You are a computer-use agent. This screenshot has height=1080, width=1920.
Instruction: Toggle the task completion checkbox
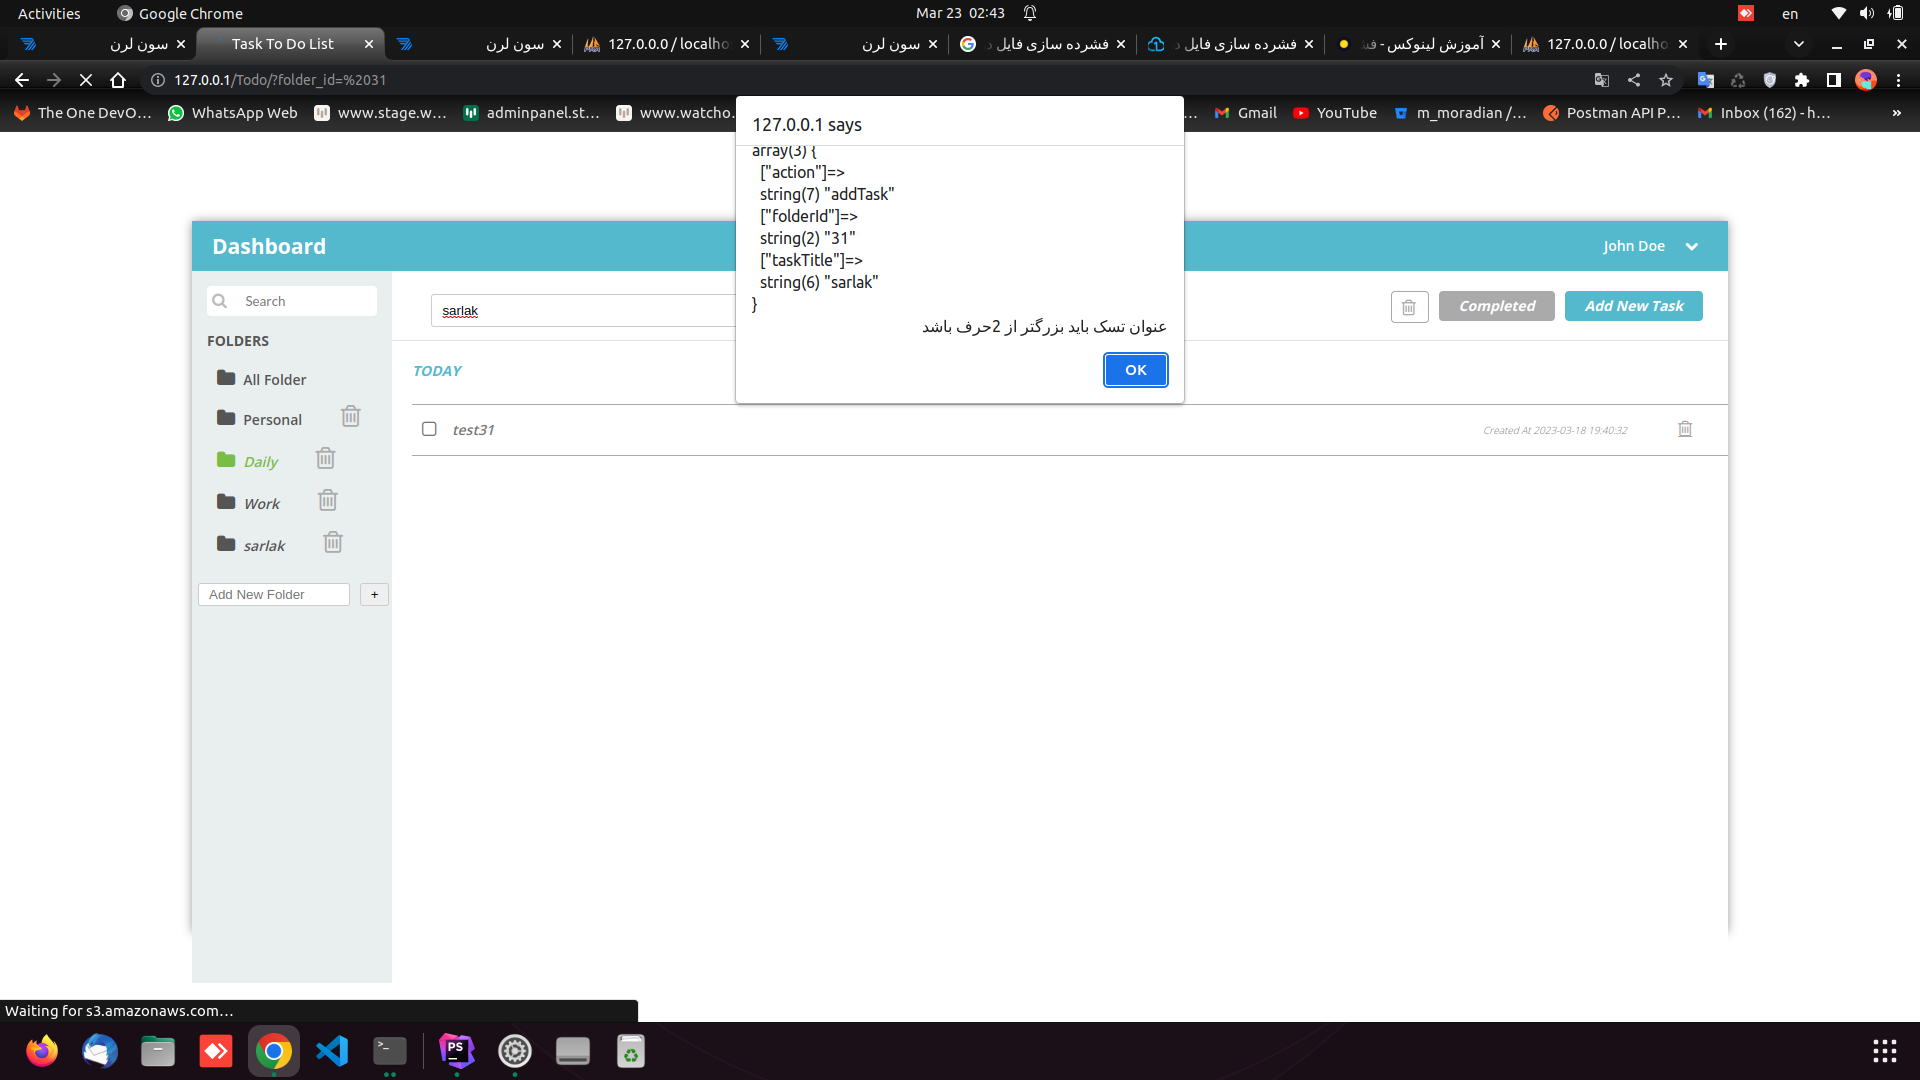430,430
